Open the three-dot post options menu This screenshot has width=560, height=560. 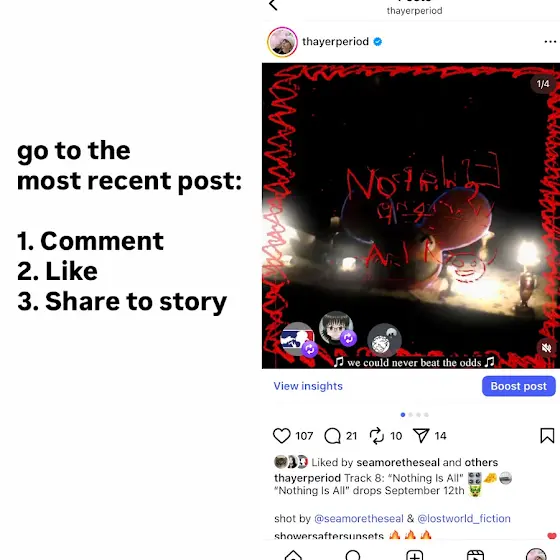click(x=550, y=42)
